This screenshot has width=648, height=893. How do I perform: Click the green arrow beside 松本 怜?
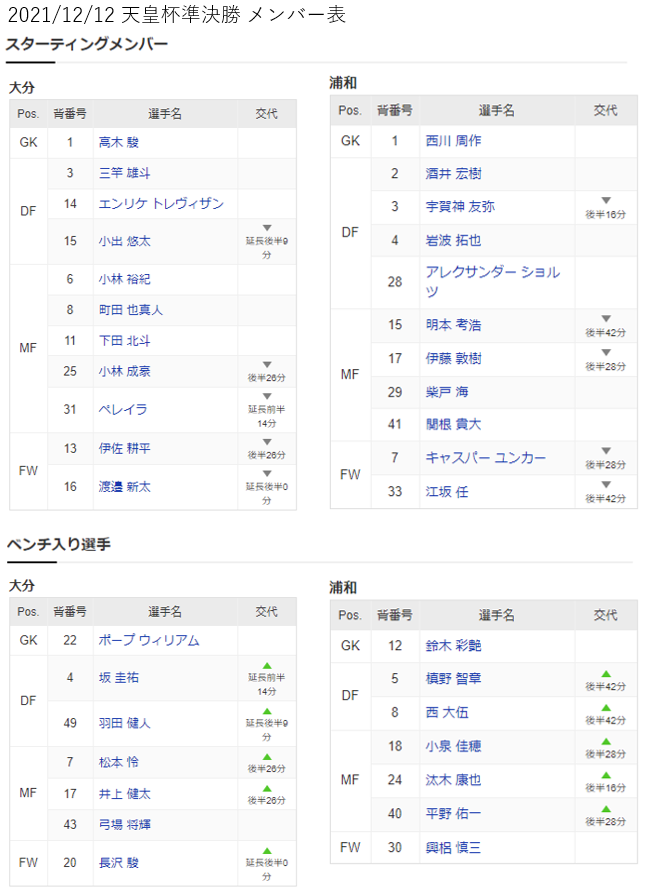(x=267, y=756)
